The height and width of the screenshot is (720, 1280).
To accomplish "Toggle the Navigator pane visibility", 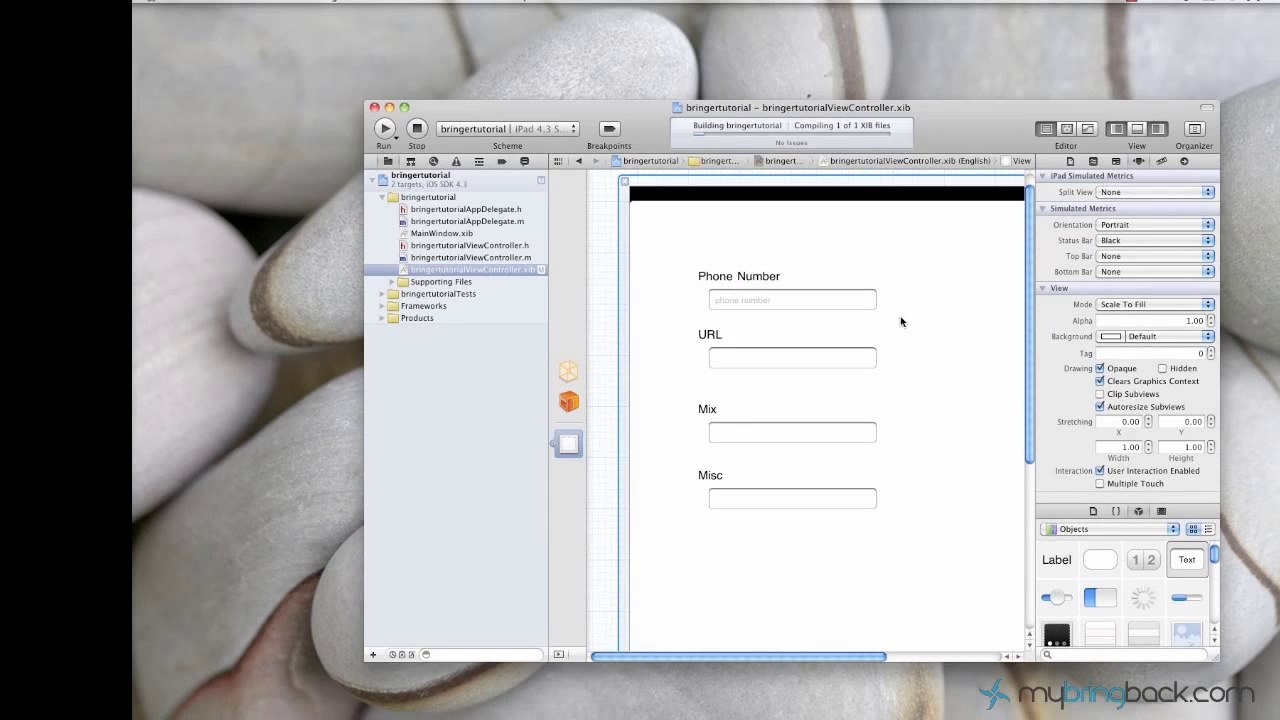I will point(1116,129).
